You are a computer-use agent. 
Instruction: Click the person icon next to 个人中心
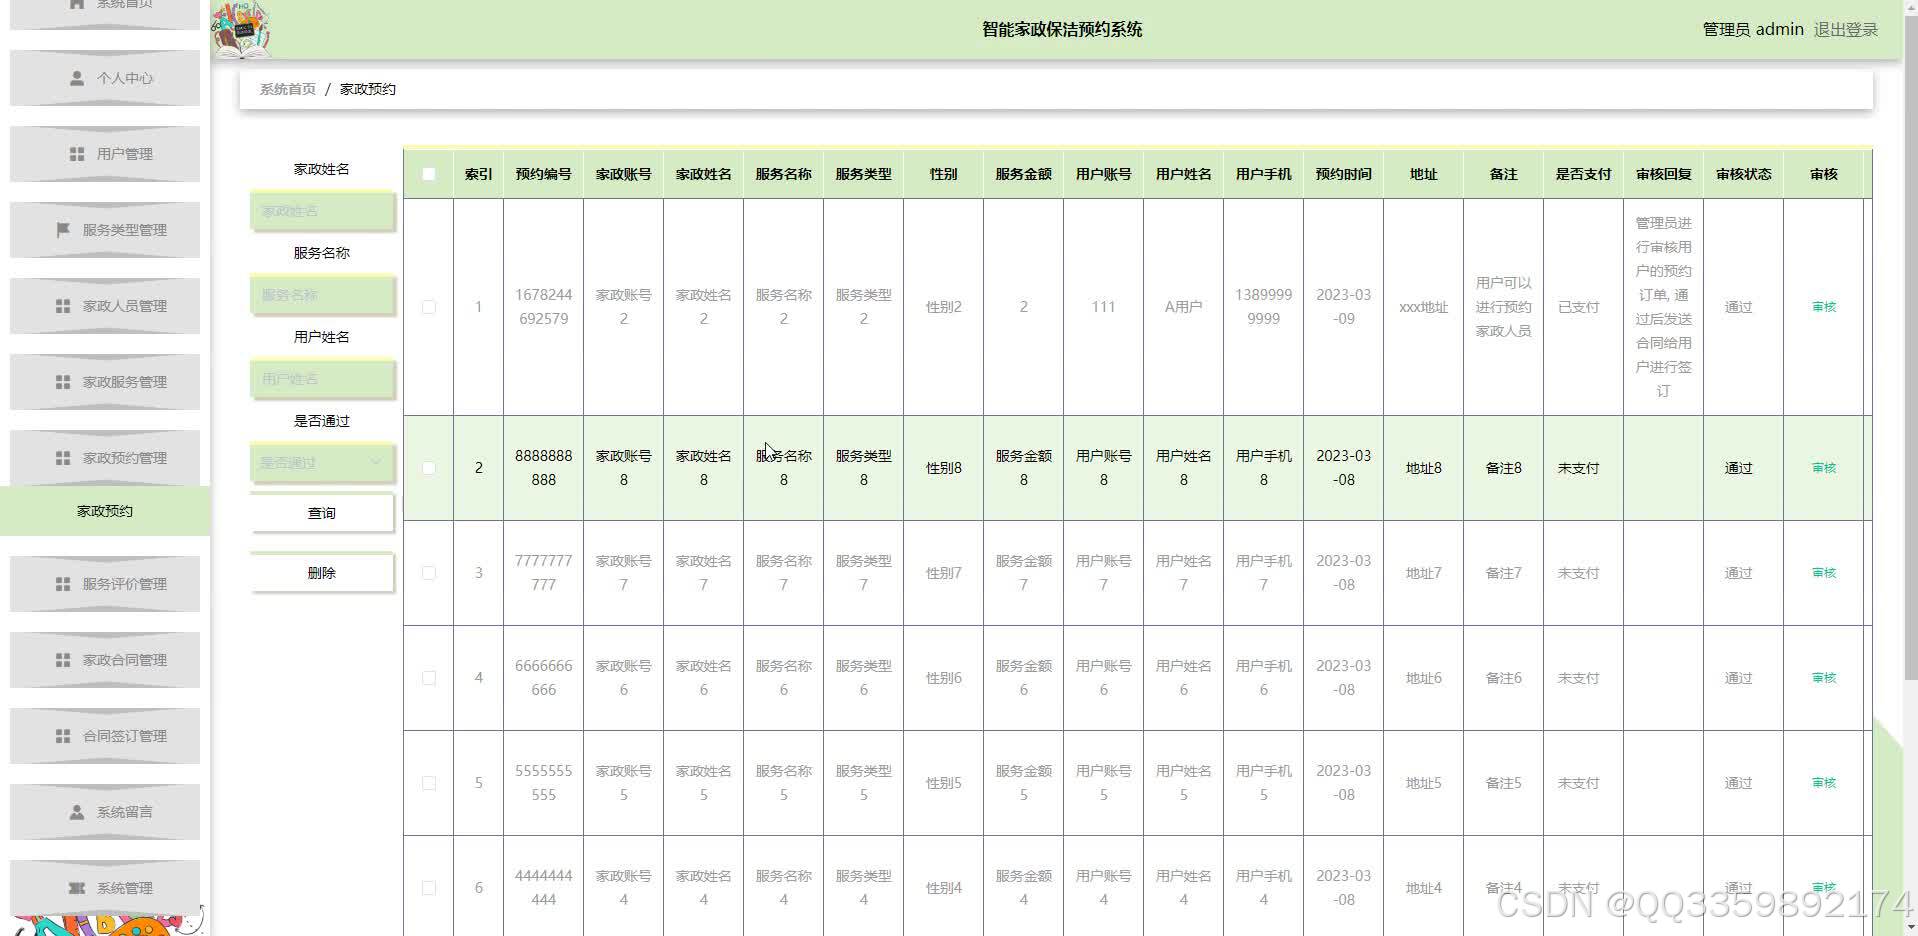77,78
